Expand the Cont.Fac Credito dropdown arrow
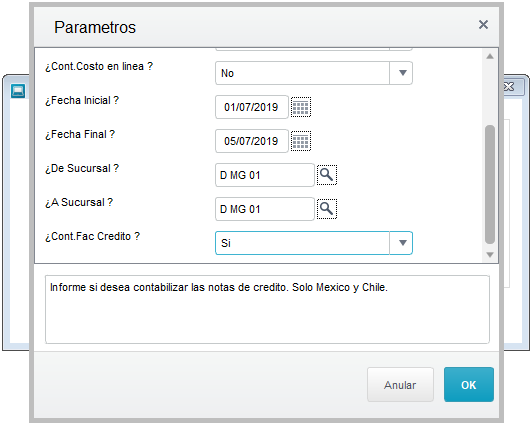Viewport: 532px width, 426px height. click(402, 243)
